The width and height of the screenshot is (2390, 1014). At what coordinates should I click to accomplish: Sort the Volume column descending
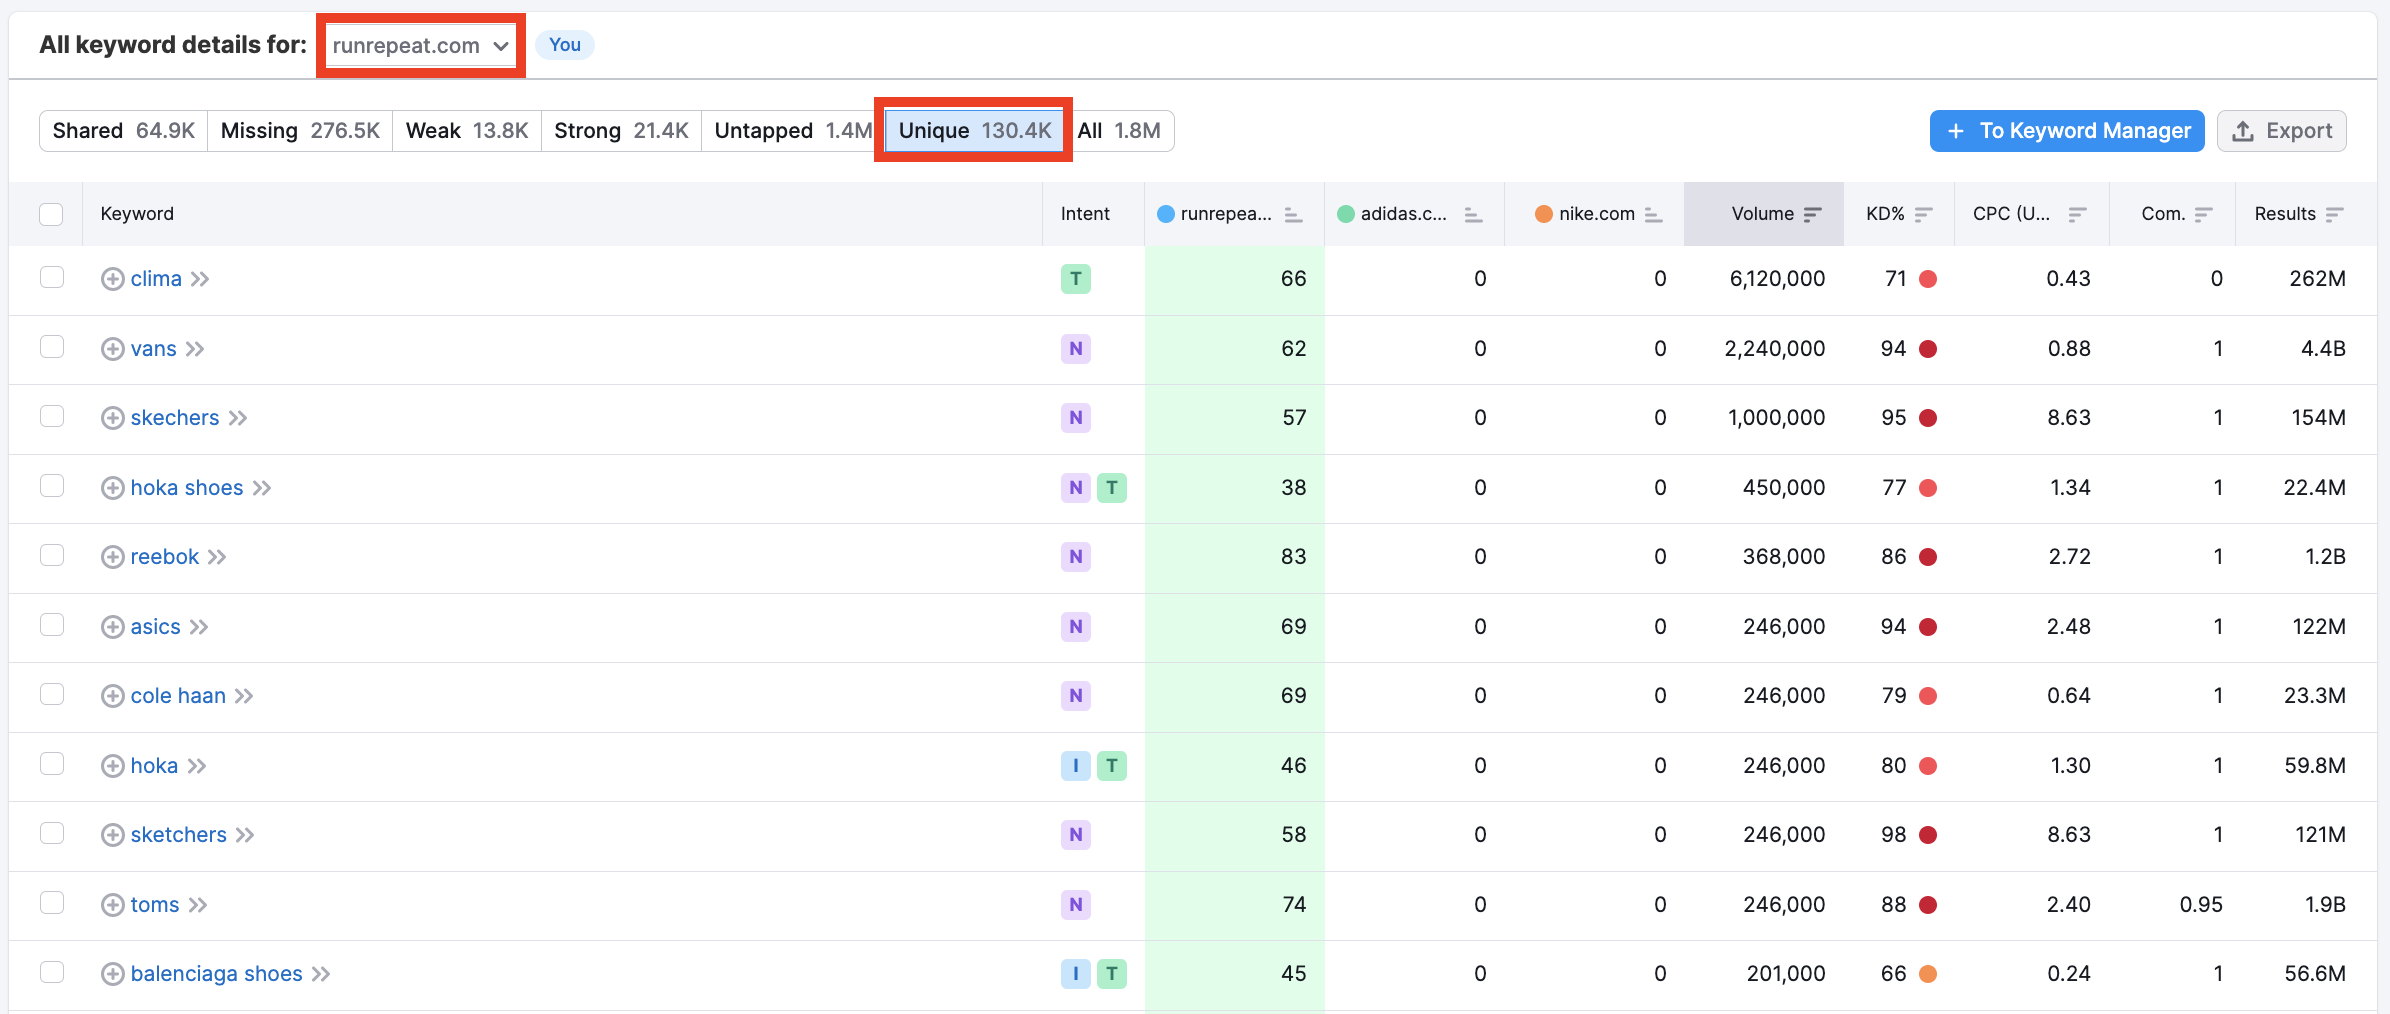(1813, 213)
